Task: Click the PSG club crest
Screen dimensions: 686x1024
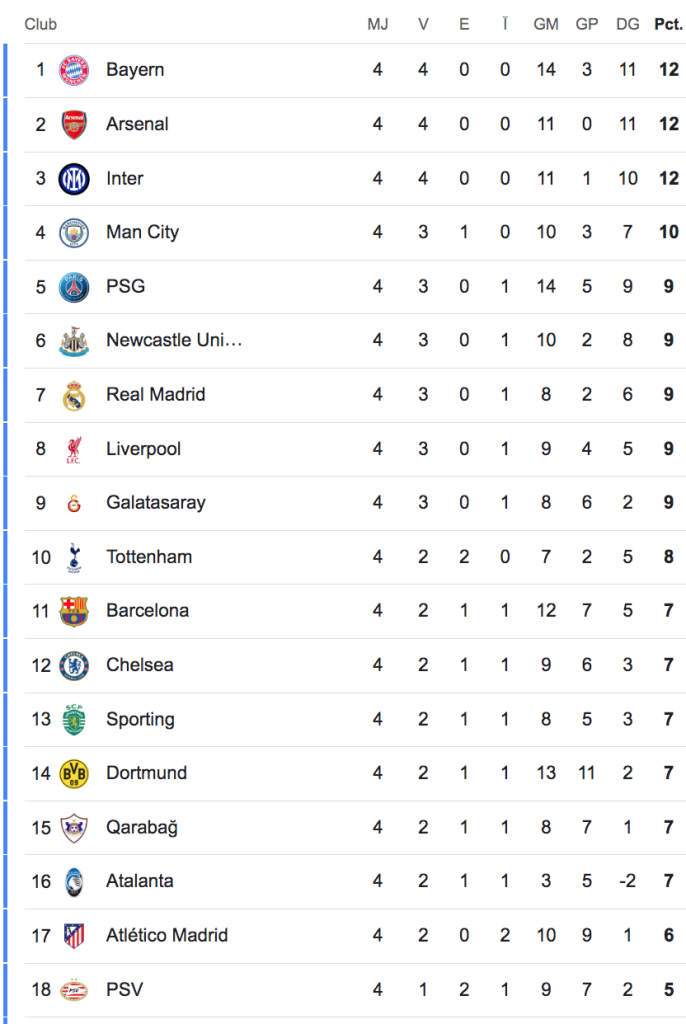Action: tap(74, 287)
